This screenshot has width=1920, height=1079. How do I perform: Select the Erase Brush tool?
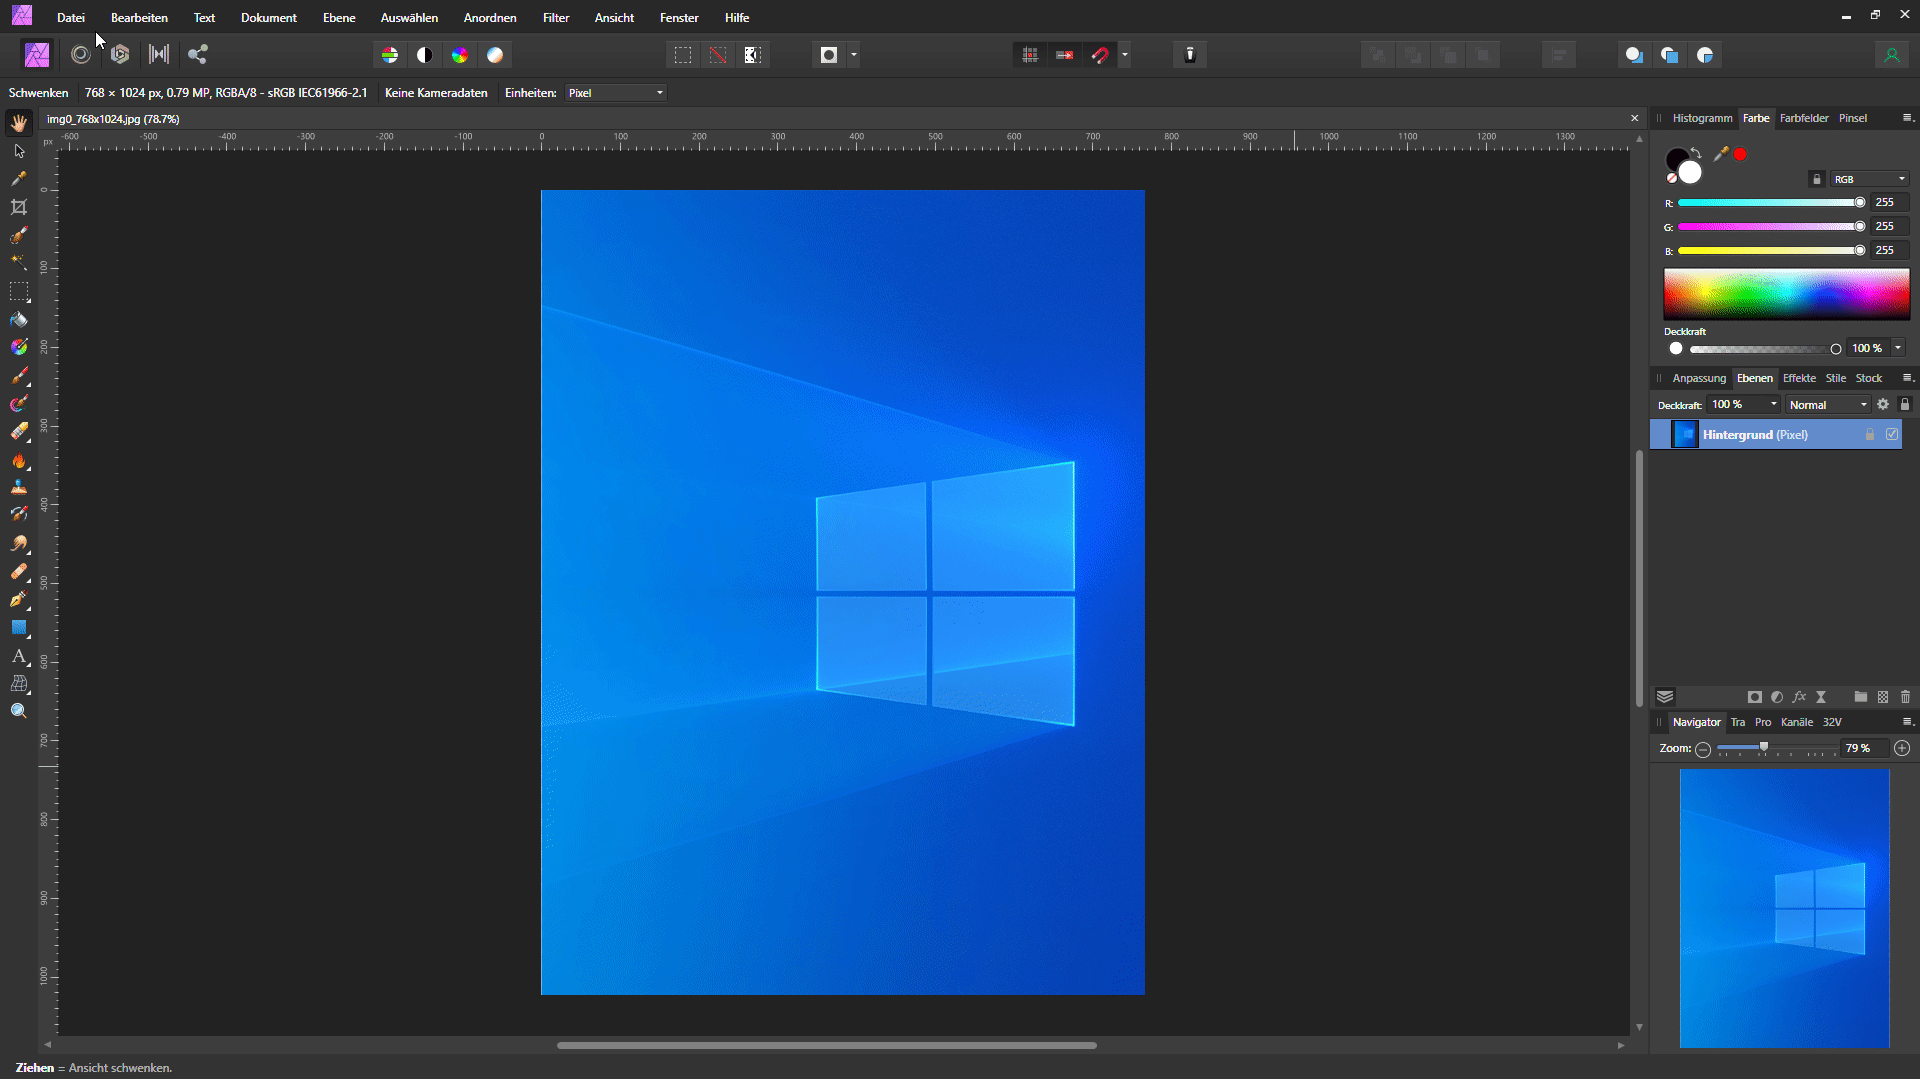coord(19,432)
